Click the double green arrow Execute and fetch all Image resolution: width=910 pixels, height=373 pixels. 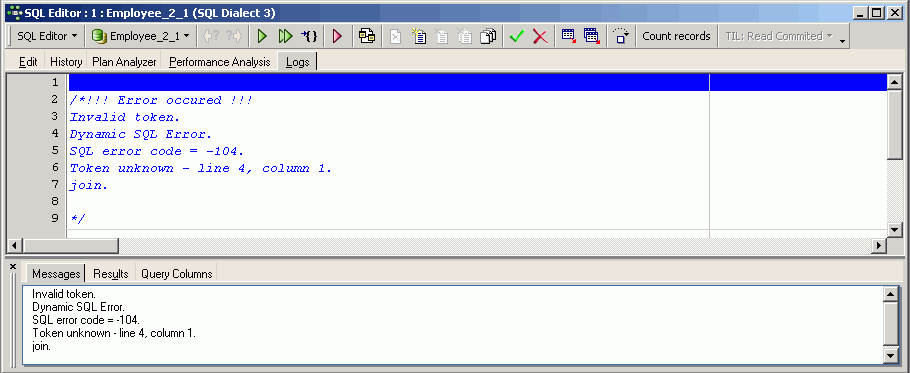(x=285, y=37)
